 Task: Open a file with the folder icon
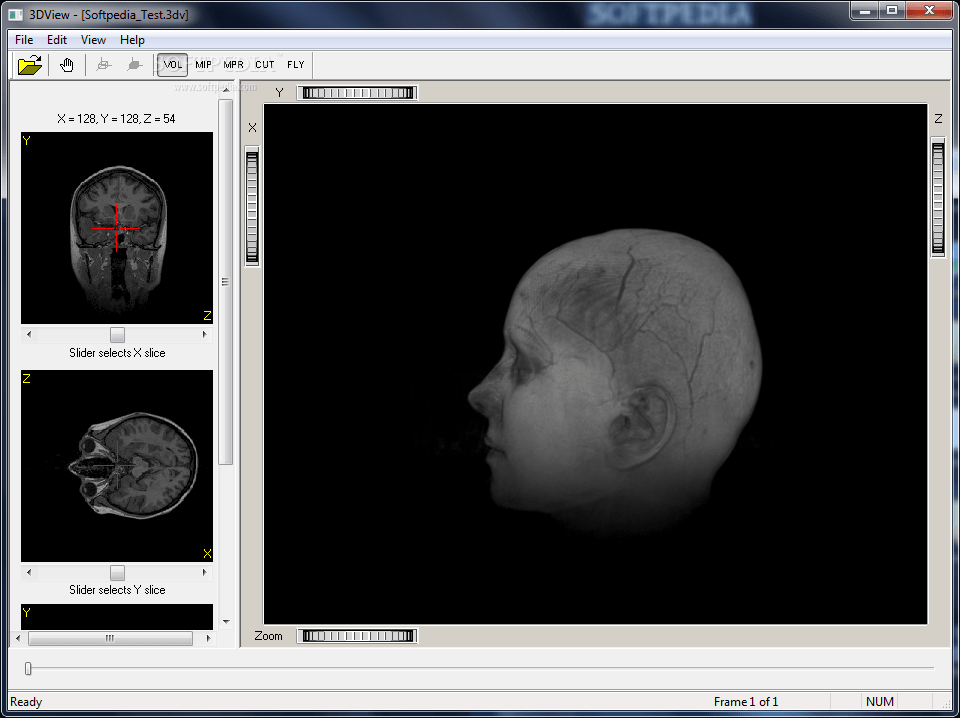[29, 65]
